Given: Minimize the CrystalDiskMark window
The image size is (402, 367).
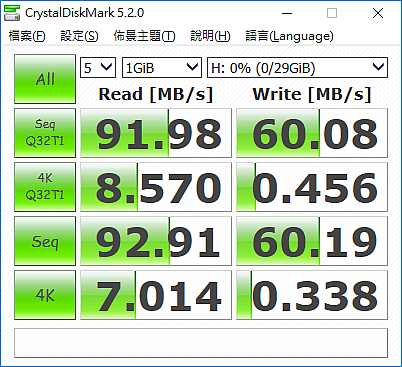Looking at the screenshot, I should tap(287, 13).
